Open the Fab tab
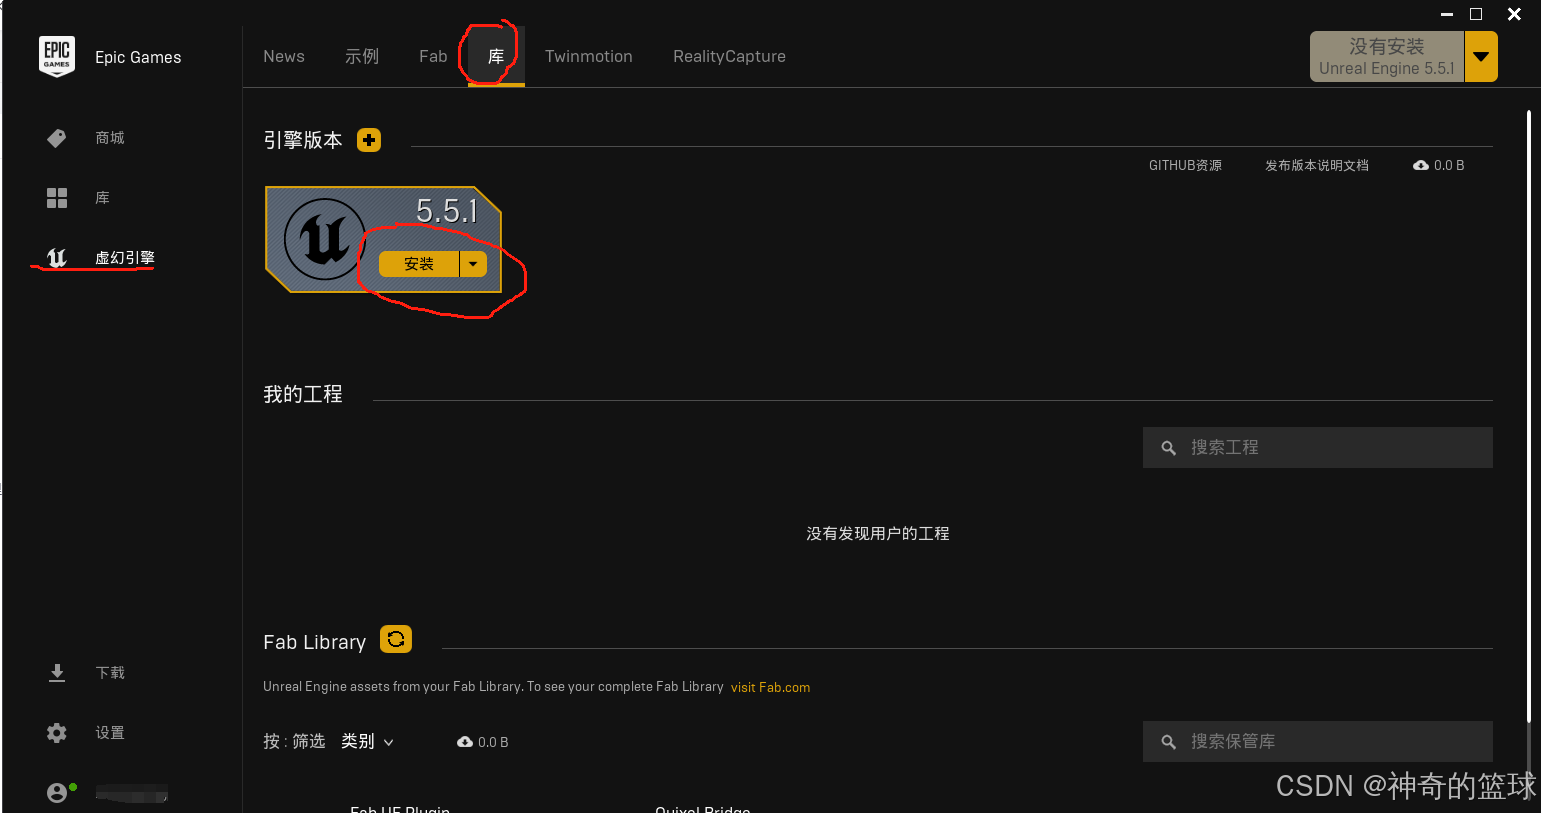The width and height of the screenshot is (1541, 813). click(x=433, y=56)
